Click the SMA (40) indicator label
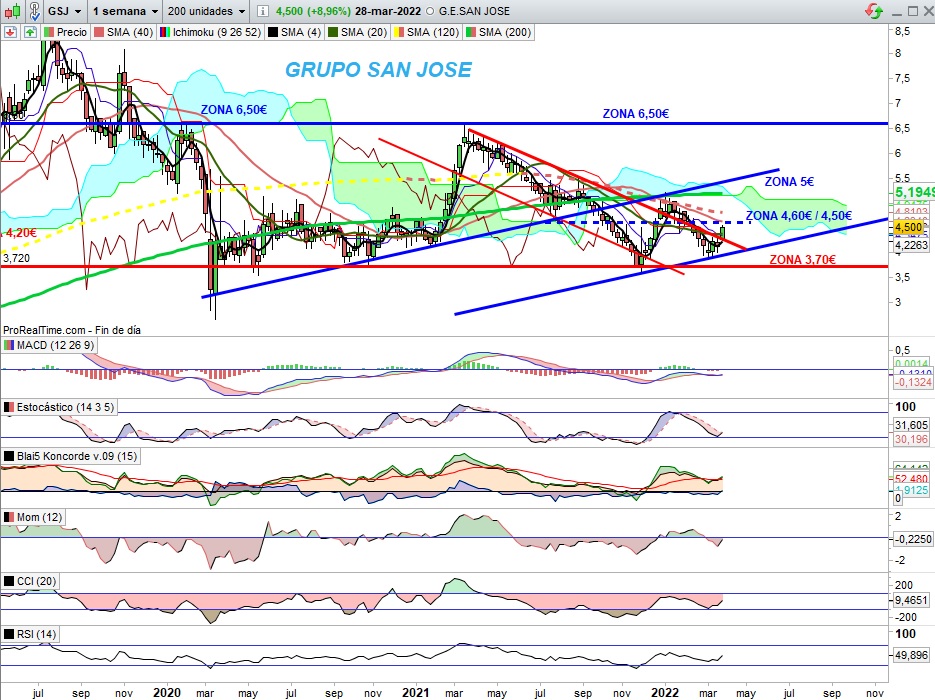The width and height of the screenshot is (935, 700). point(130,32)
